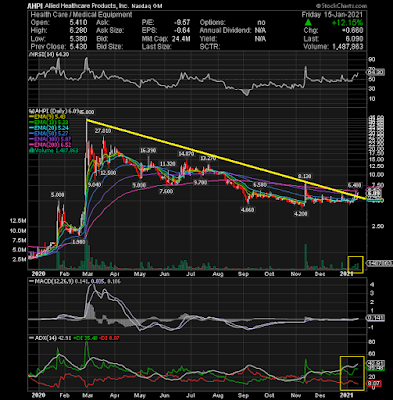
Task: Click the 9.040 low price label
Action: [x=94, y=184]
